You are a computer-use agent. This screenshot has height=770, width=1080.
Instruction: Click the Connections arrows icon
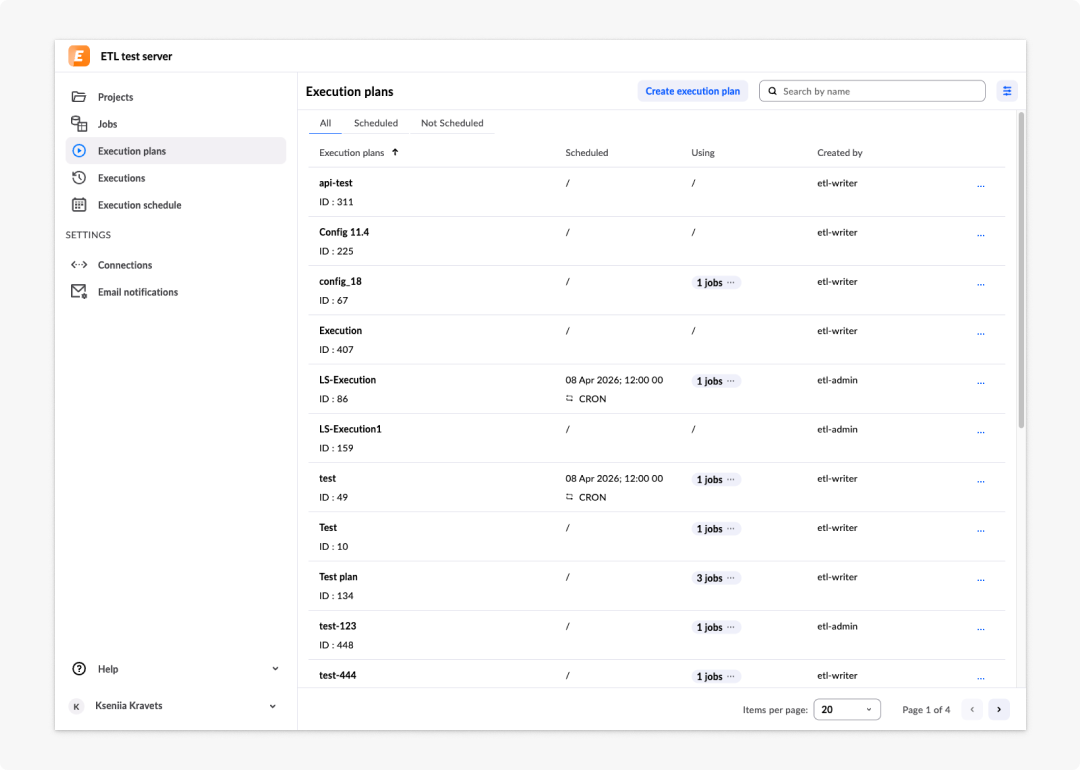(79, 264)
